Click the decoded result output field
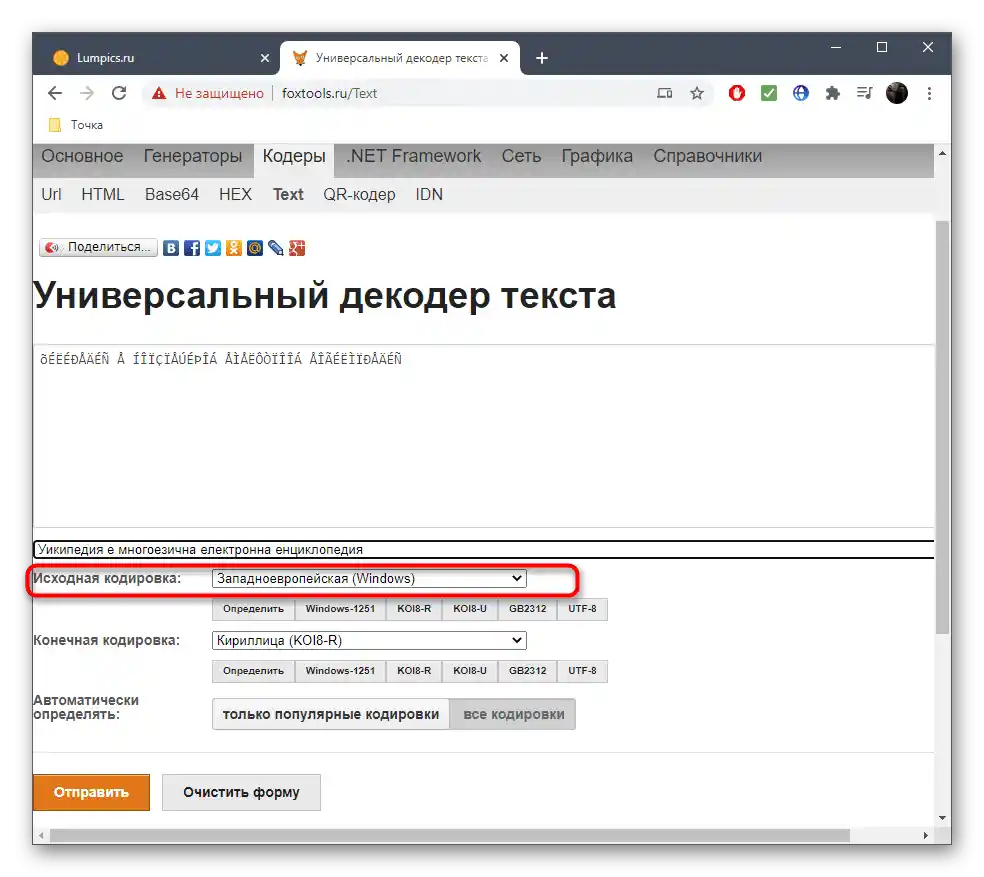984x877 pixels. (x=484, y=550)
